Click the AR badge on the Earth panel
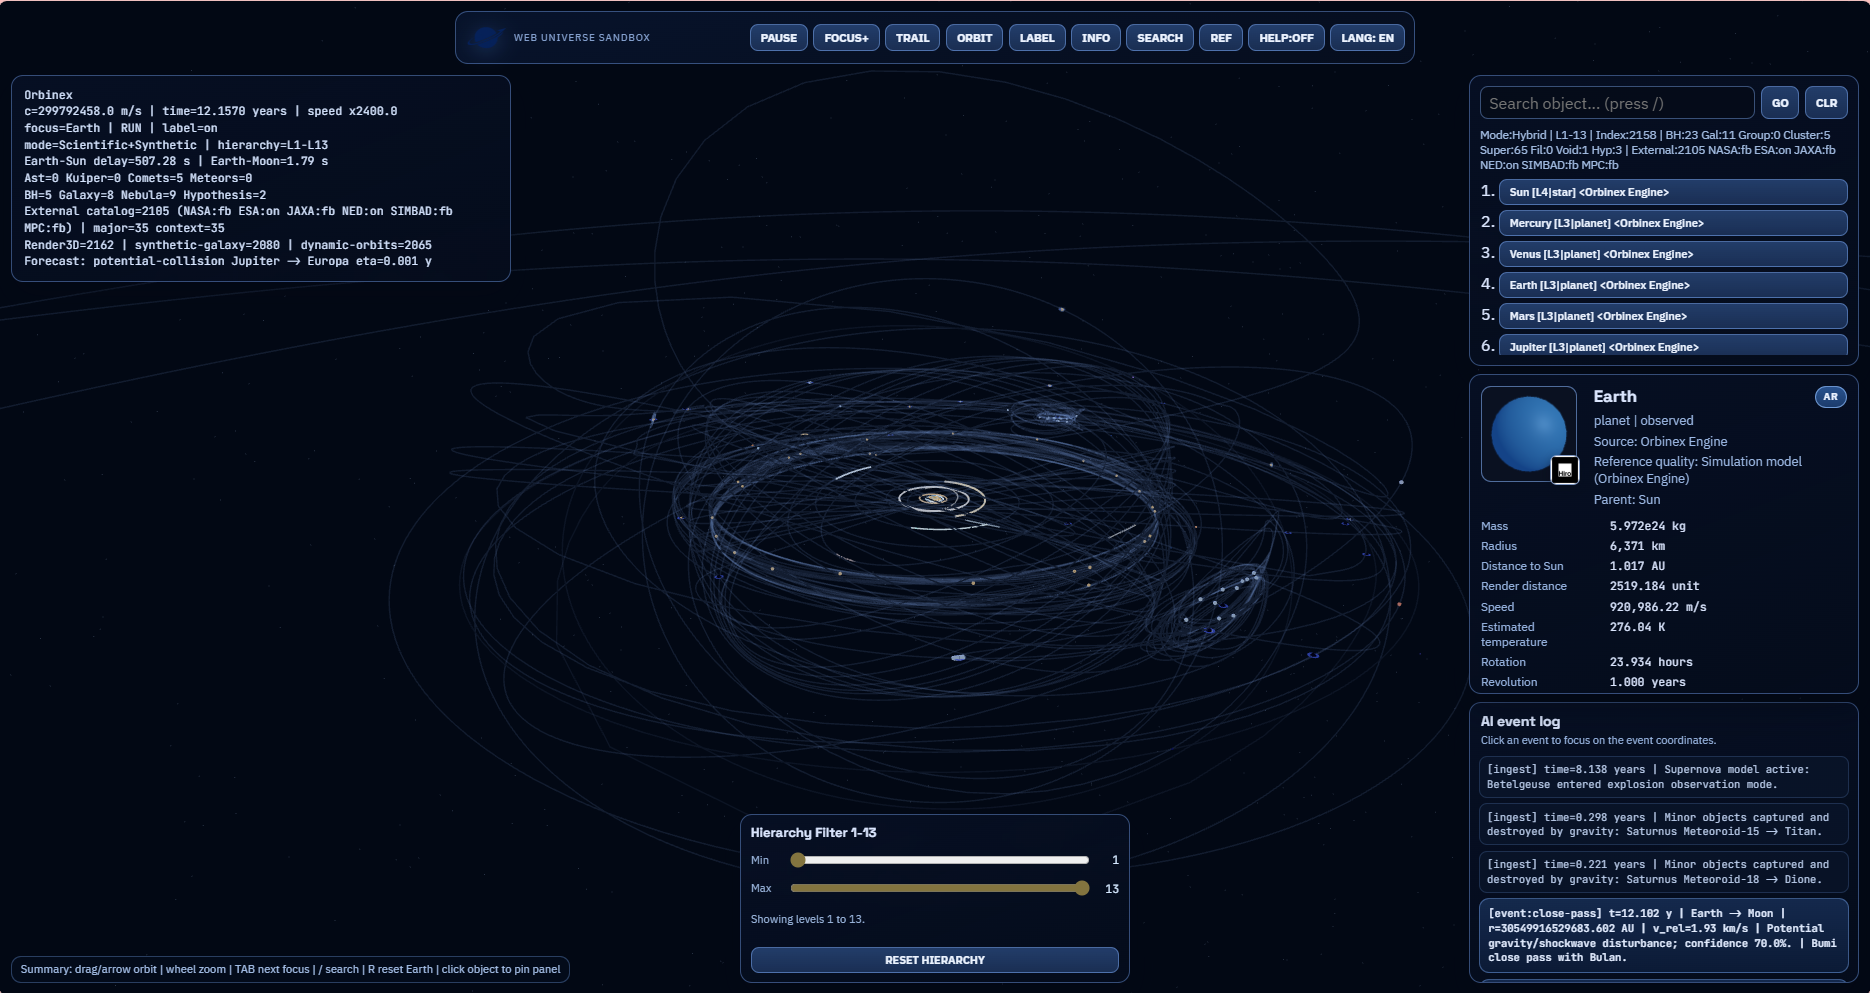Screen dimensions: 1870x993 [x=1831, y=396]
